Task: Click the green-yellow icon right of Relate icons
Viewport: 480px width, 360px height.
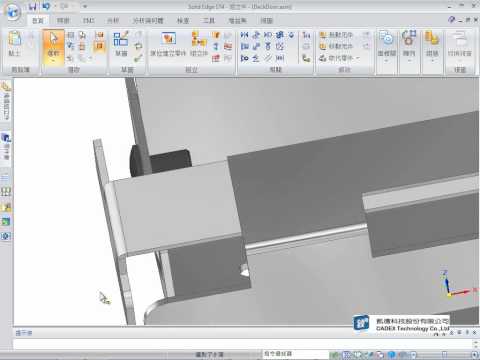Action: tap(306, 58)
